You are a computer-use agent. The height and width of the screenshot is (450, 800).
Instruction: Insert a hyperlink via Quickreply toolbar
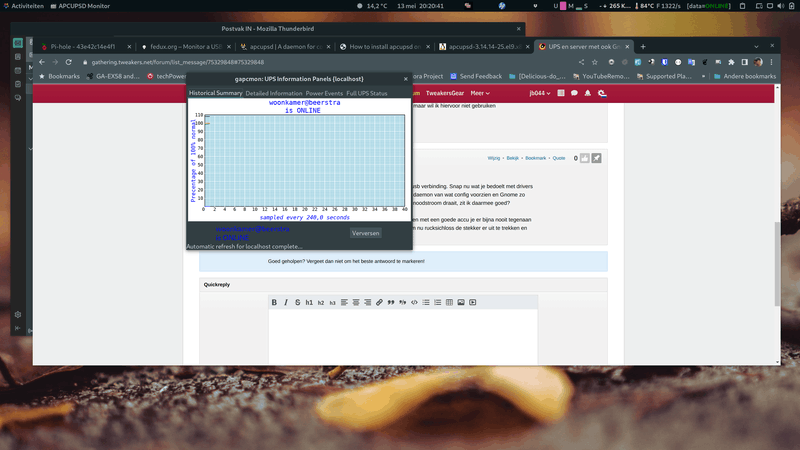(379, 303)
